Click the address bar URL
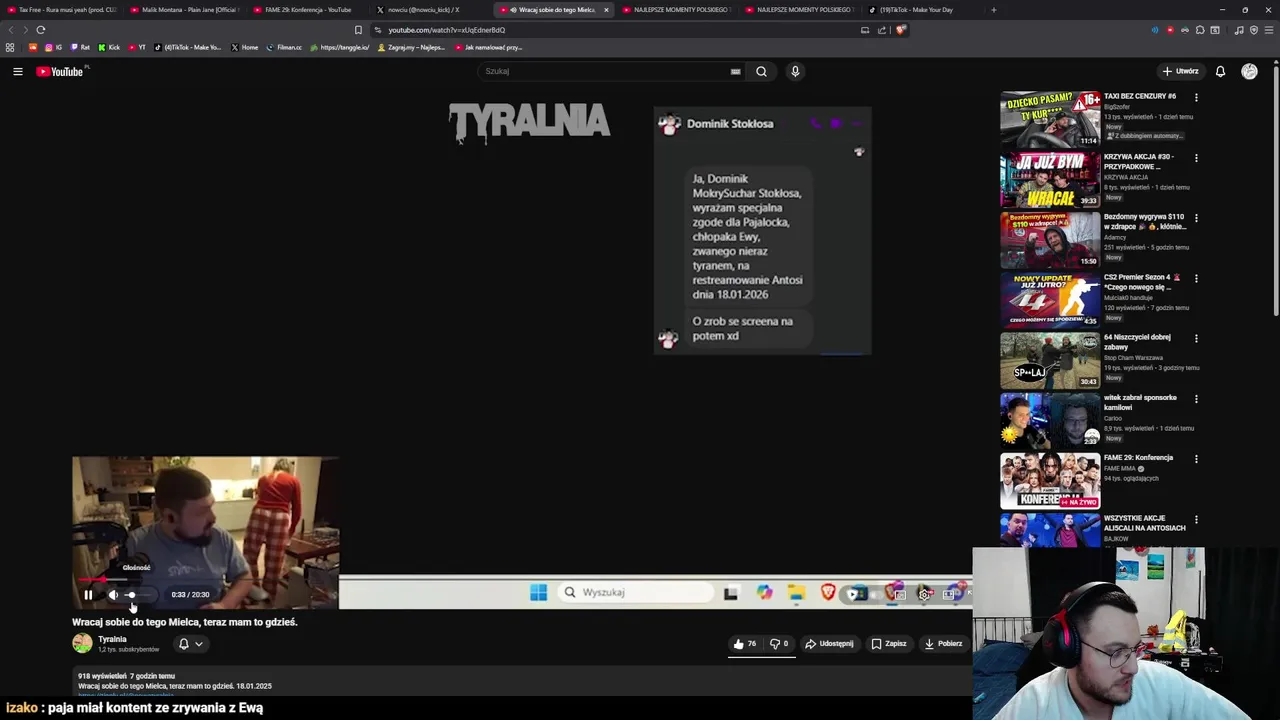This screenshot has height=720, width=1280. tap(446, 30)
